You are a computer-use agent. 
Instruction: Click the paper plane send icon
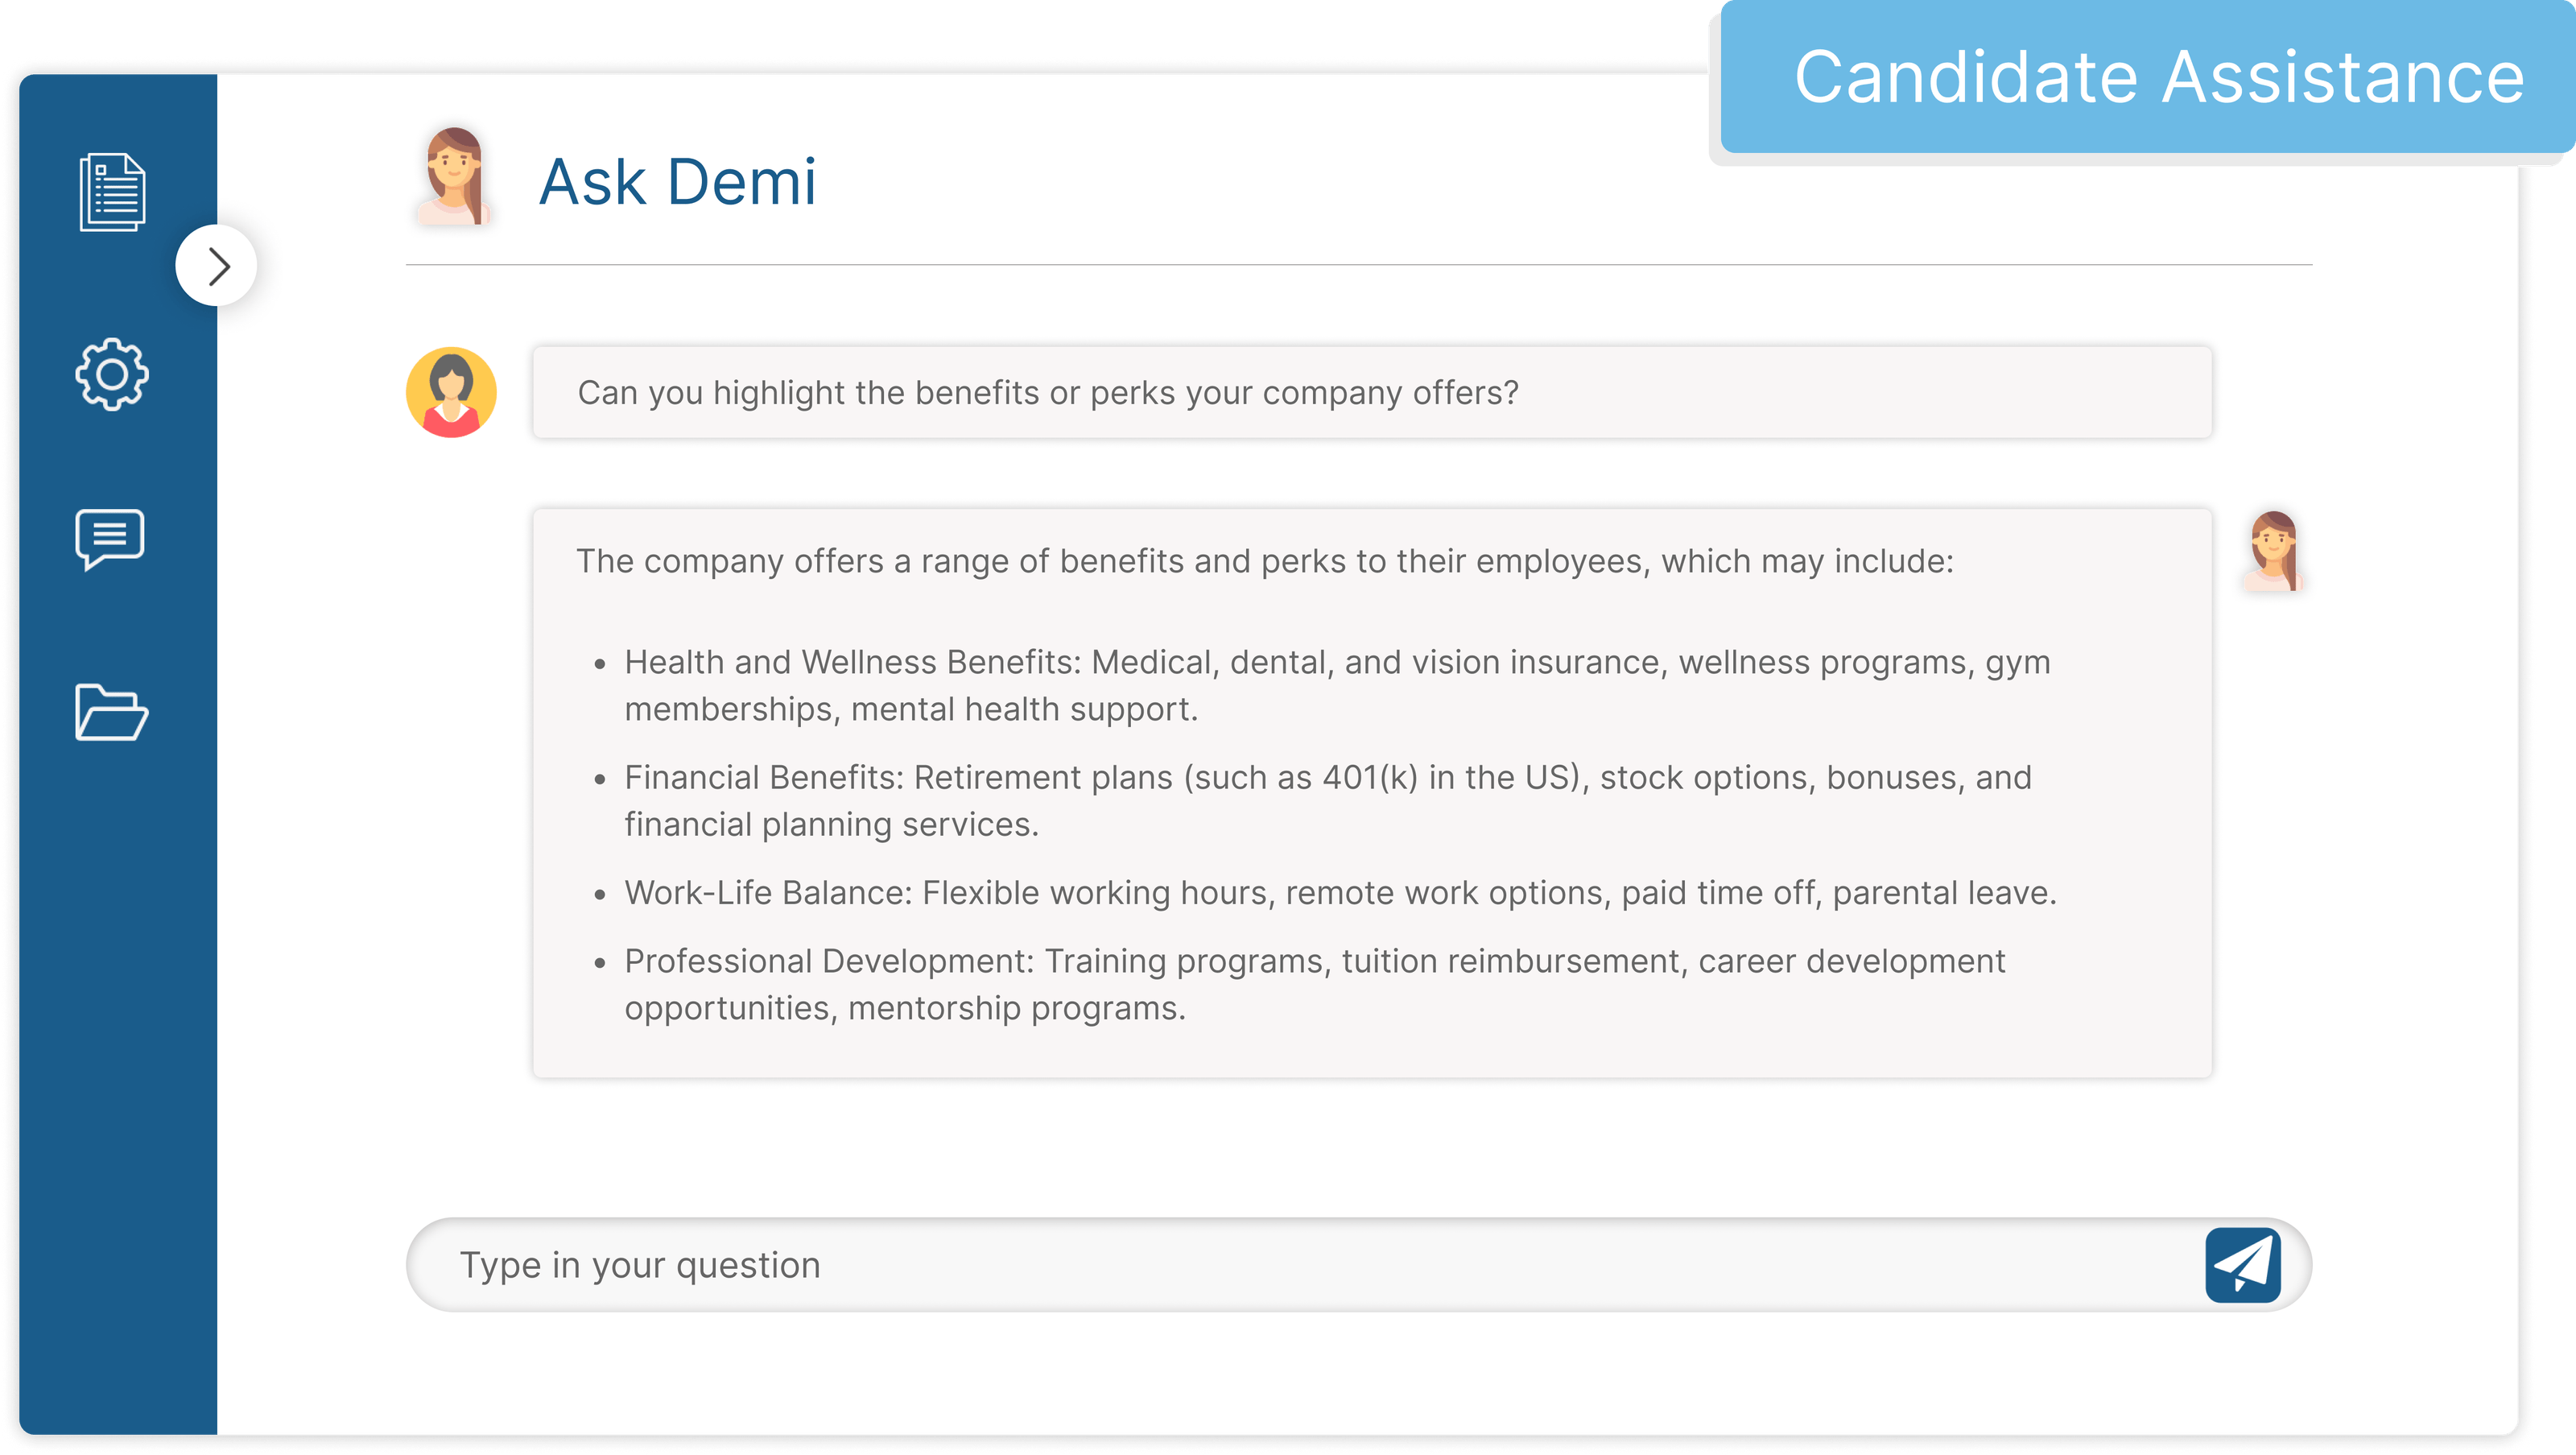coord(2245,1265)
